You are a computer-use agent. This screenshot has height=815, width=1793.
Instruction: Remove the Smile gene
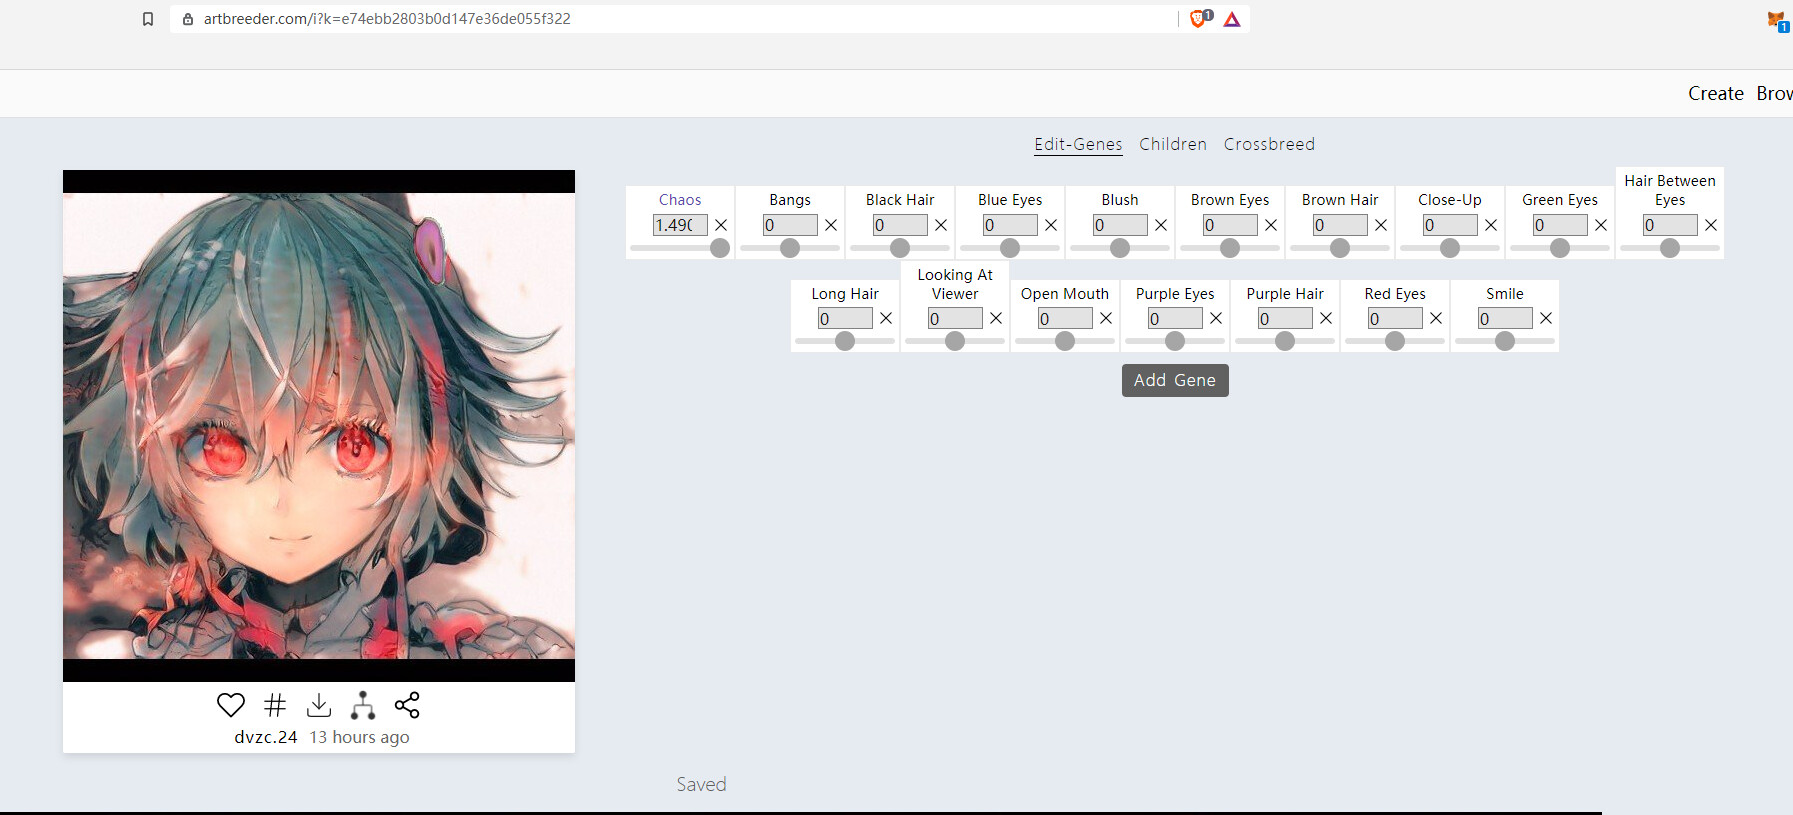pyautogui.click(x=1546, y=318)
